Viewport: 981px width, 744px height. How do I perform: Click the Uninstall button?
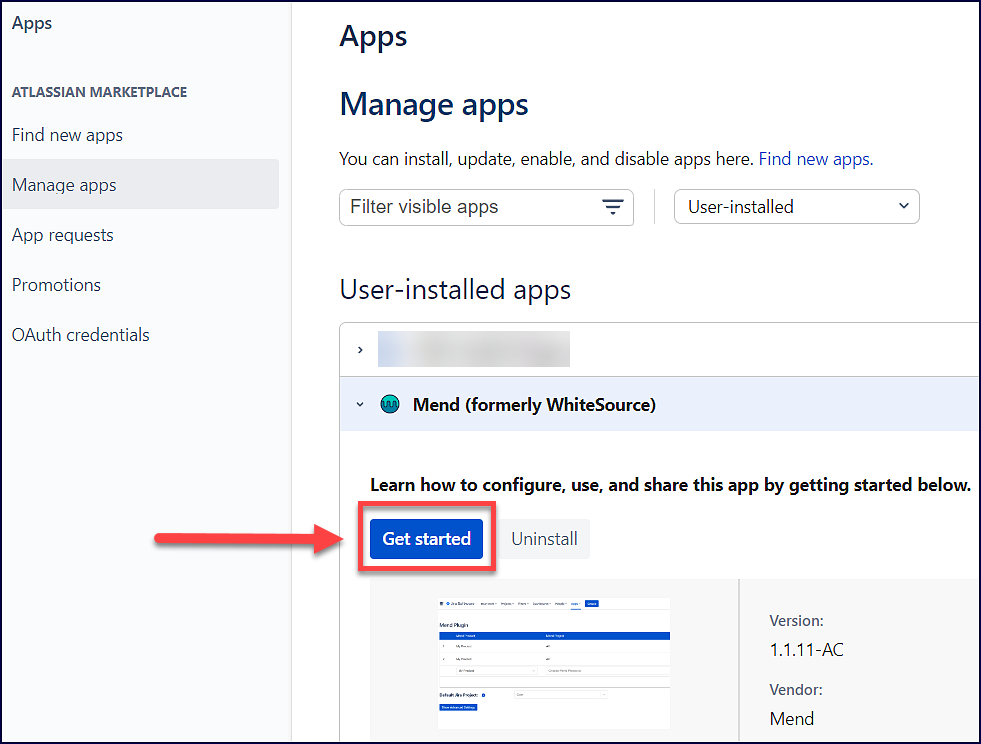pos(544,539)
